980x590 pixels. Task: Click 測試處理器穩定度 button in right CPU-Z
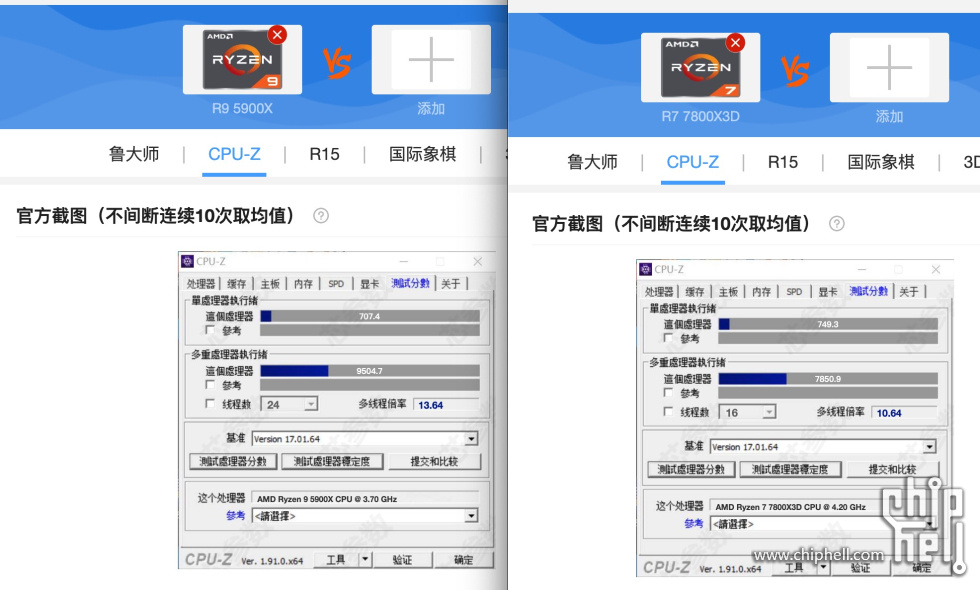790,469
